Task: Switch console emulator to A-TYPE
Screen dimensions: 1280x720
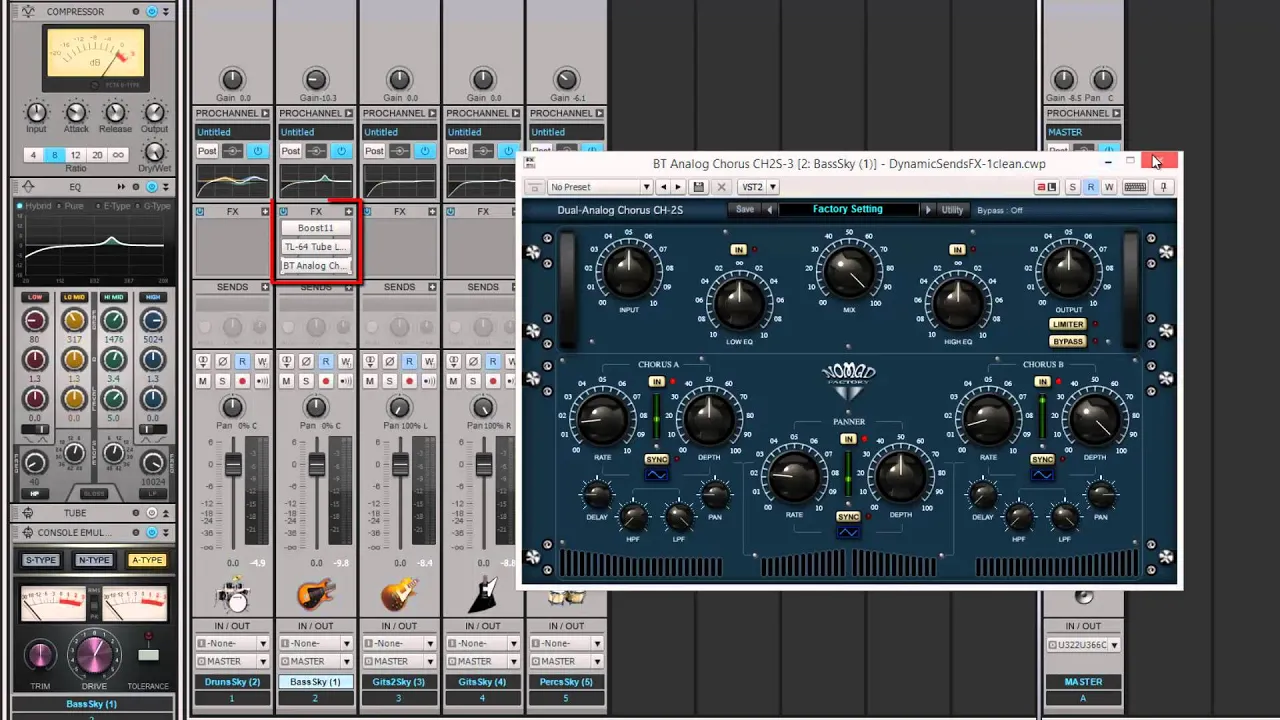Action: click(147, 560)
